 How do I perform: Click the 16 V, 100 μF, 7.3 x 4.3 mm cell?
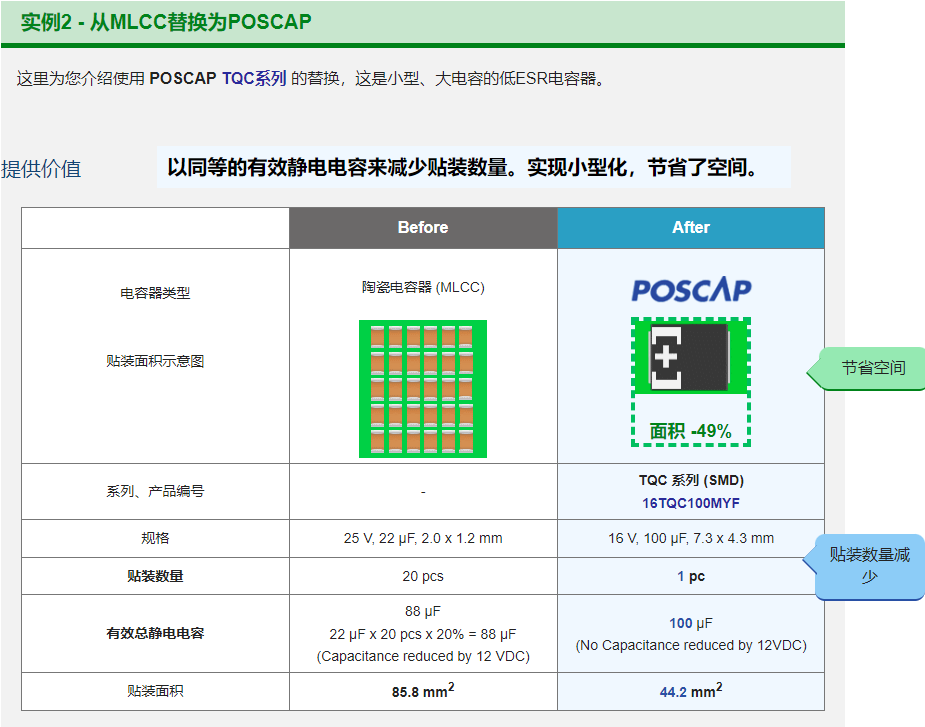pyautogui.click(x=691, y=538)
